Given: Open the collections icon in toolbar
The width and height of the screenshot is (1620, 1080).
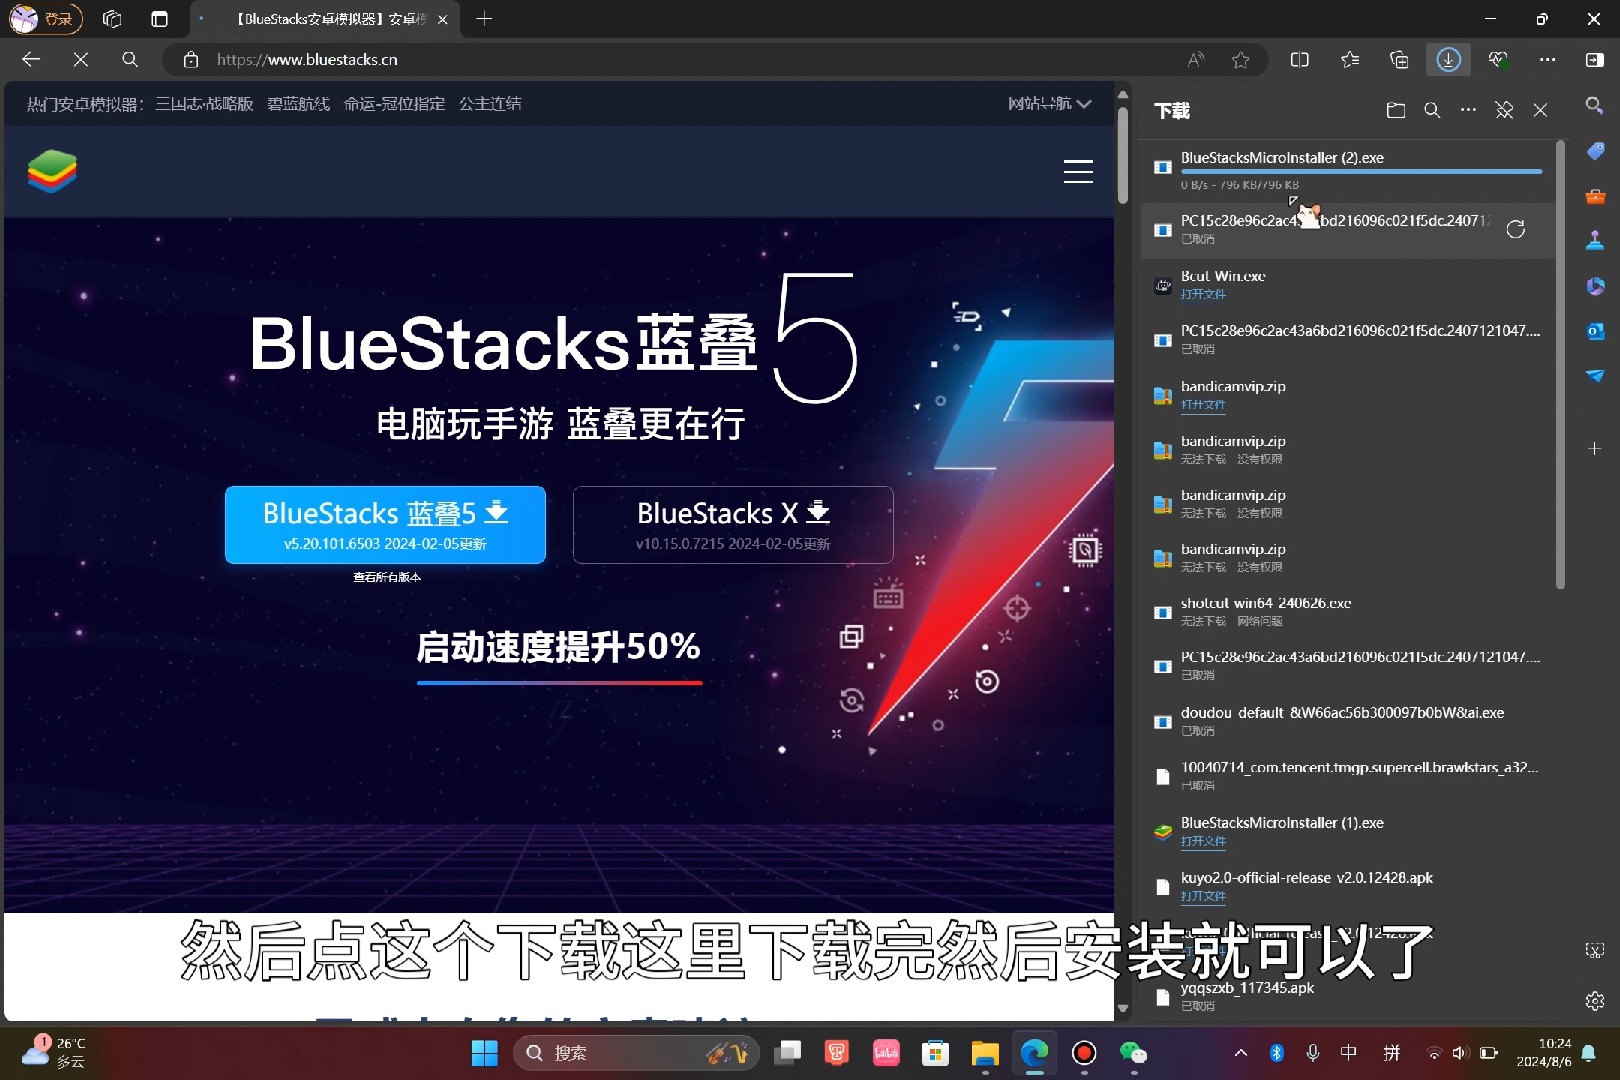Looking at the screenshot, I should click(x=1399, y=60).
